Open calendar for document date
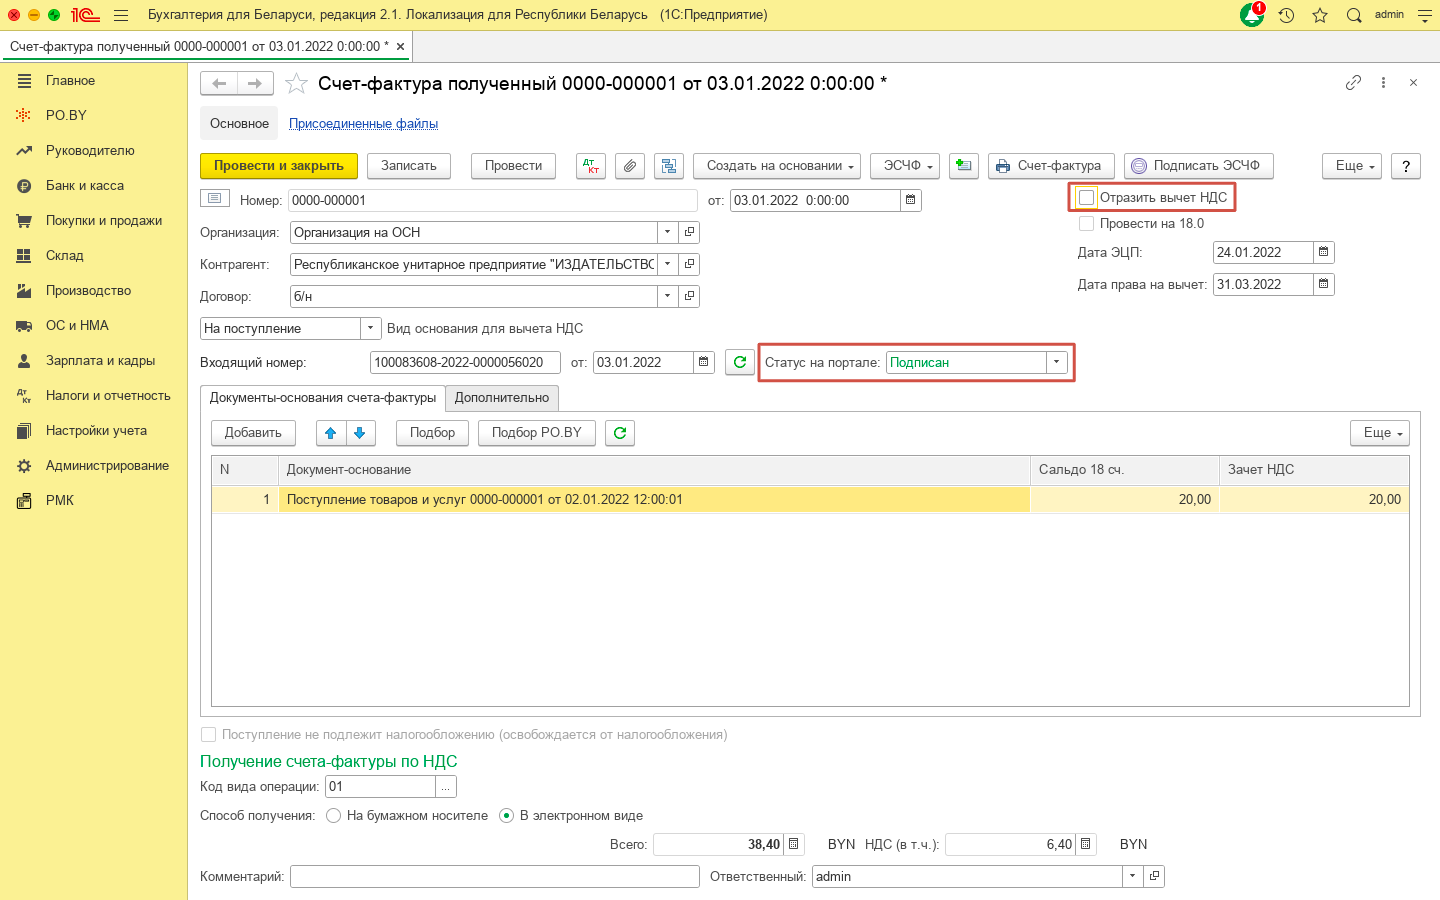The height and width of the screenshot is (900, 1440). pos(910,200)
